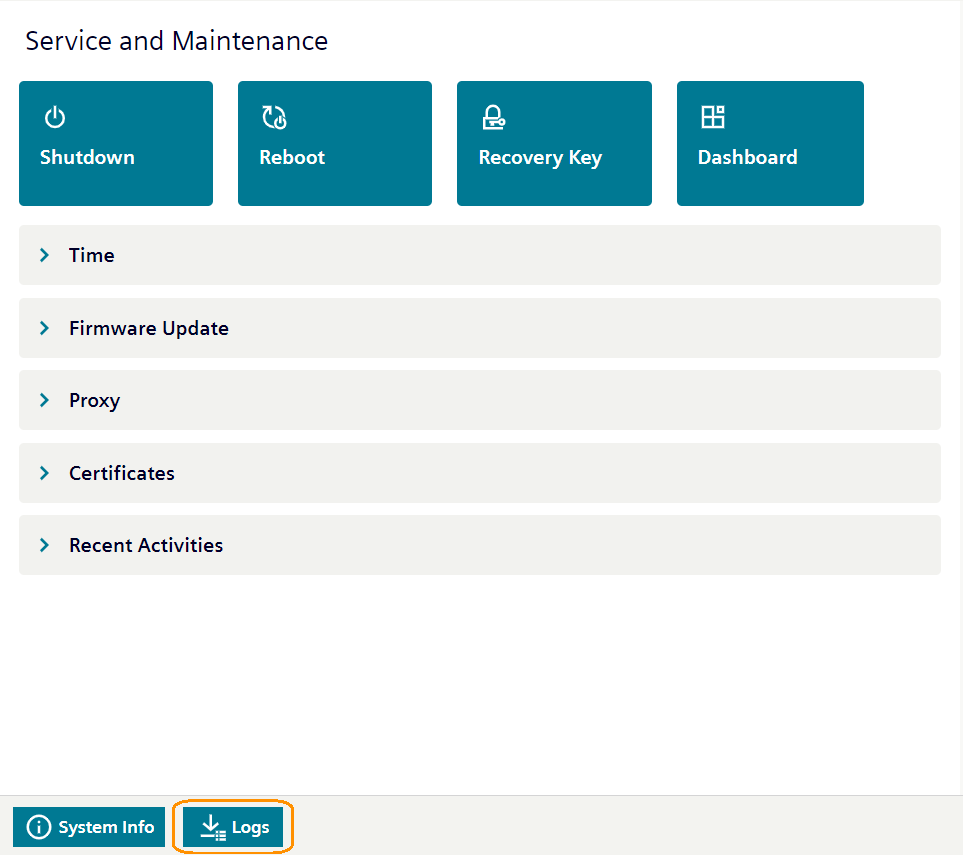View System Info
Screen dimensions: 963x855
[x=89, y=827]
